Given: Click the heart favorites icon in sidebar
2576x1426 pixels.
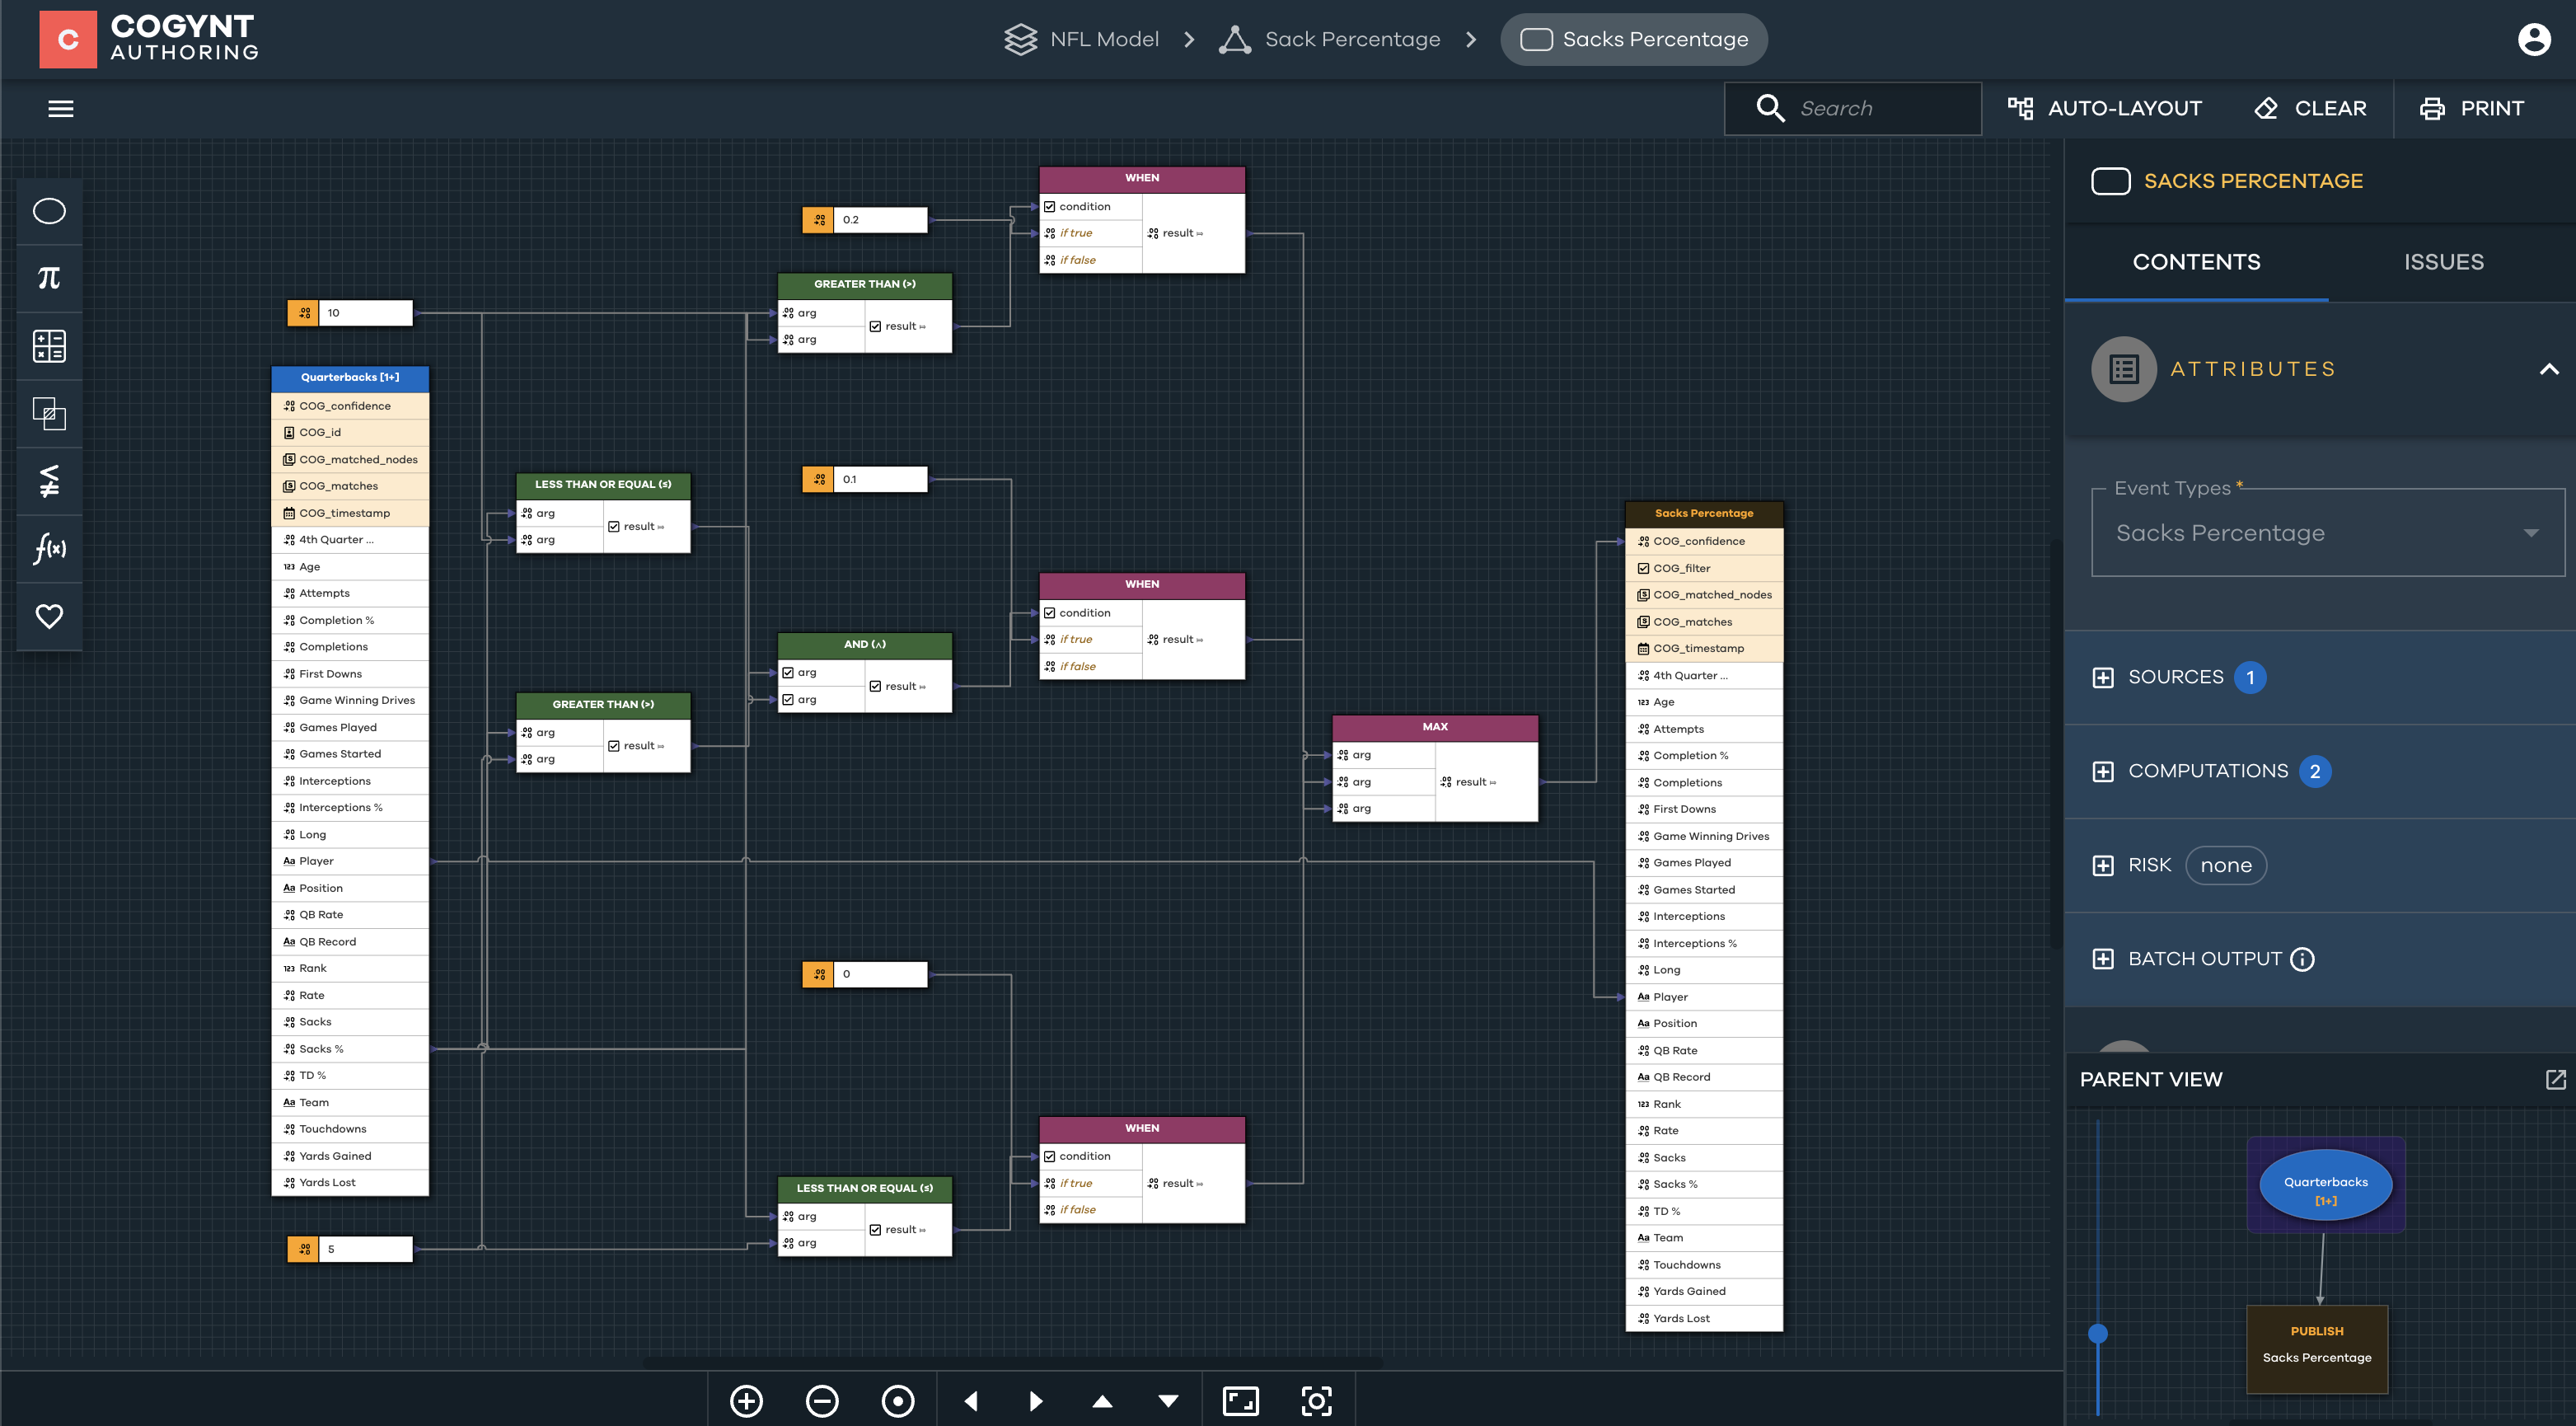Looking at the screenshot, I should pos(49,615).
